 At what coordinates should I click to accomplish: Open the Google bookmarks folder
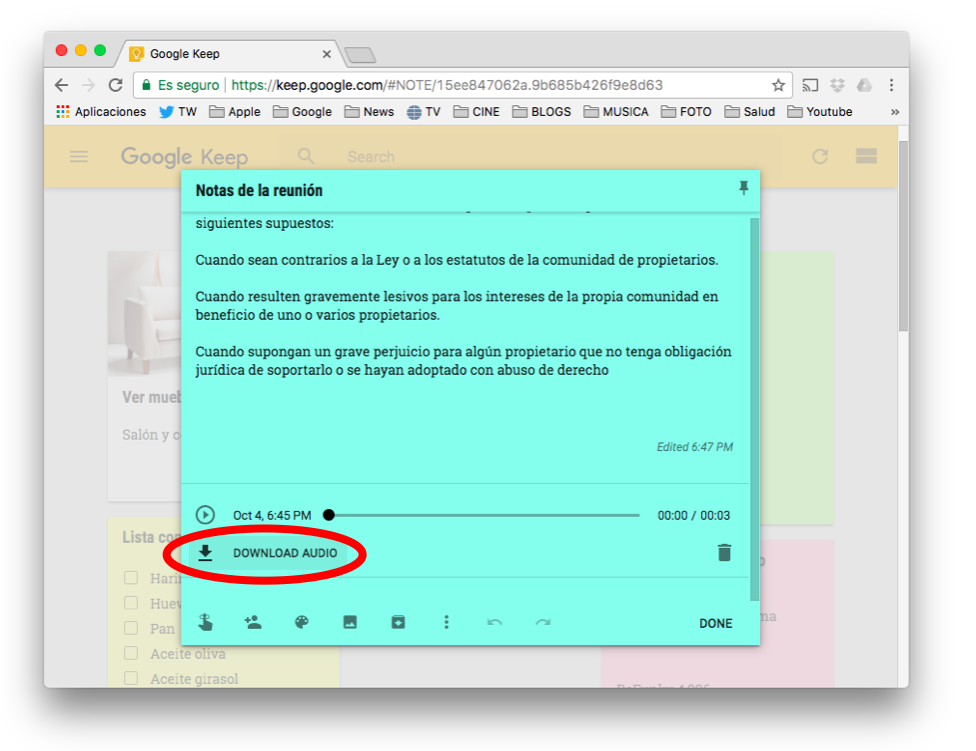[x=303, y=112]
